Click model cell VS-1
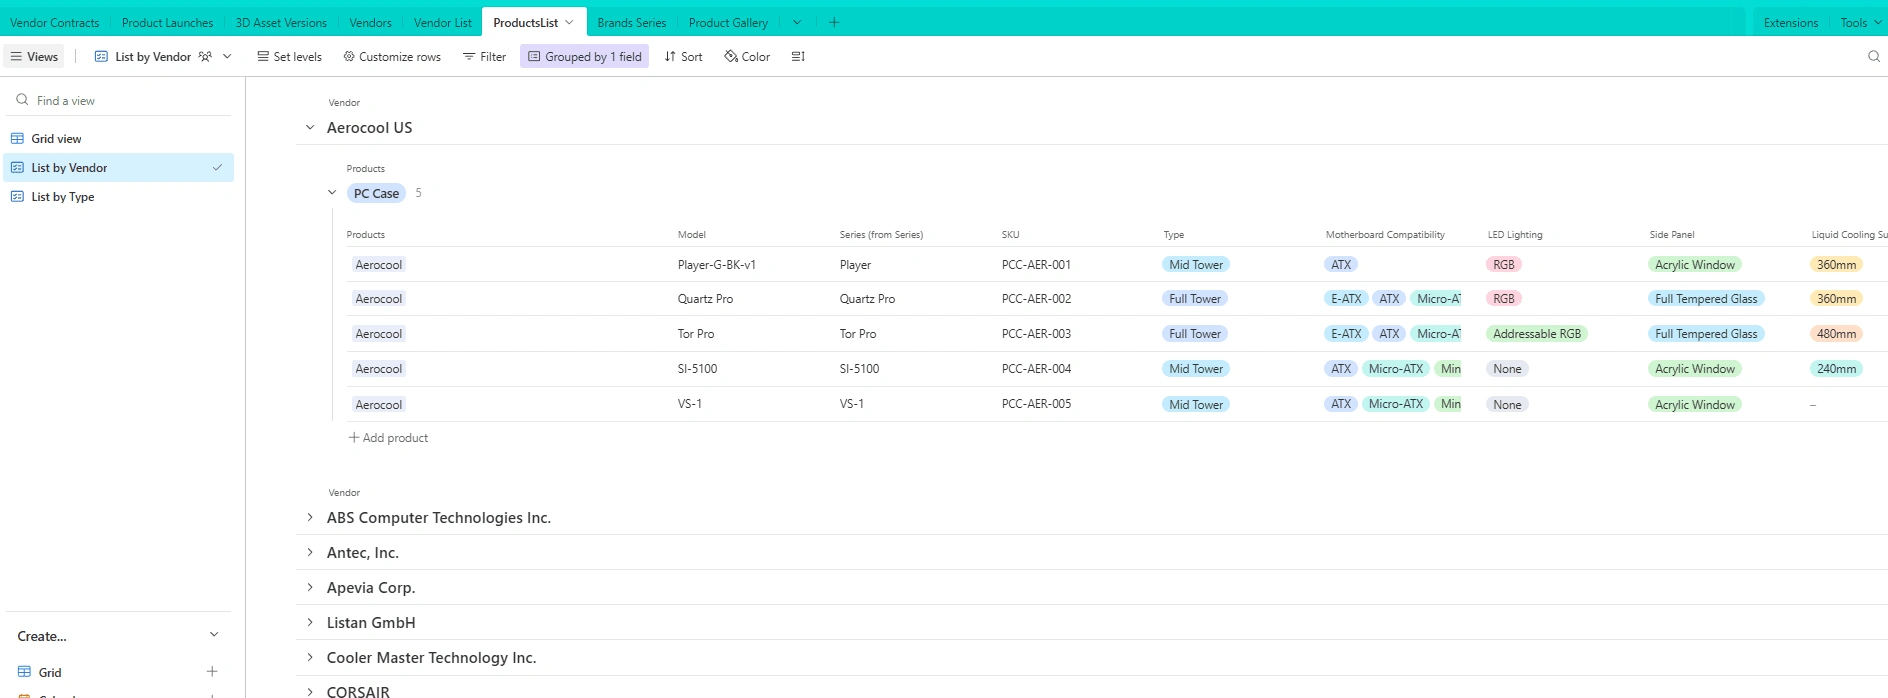 tap(690, 404)
